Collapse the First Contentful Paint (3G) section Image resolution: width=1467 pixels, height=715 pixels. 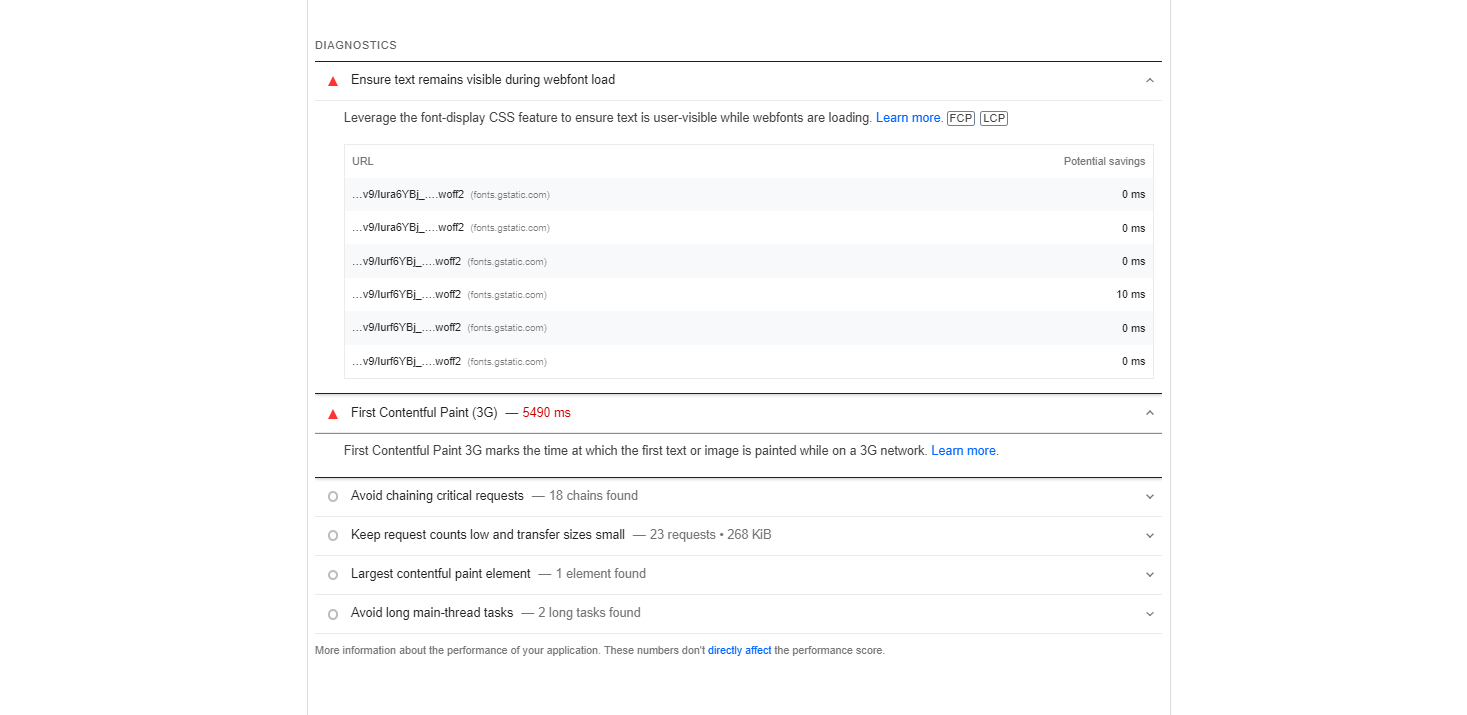tap(1149, 412)
